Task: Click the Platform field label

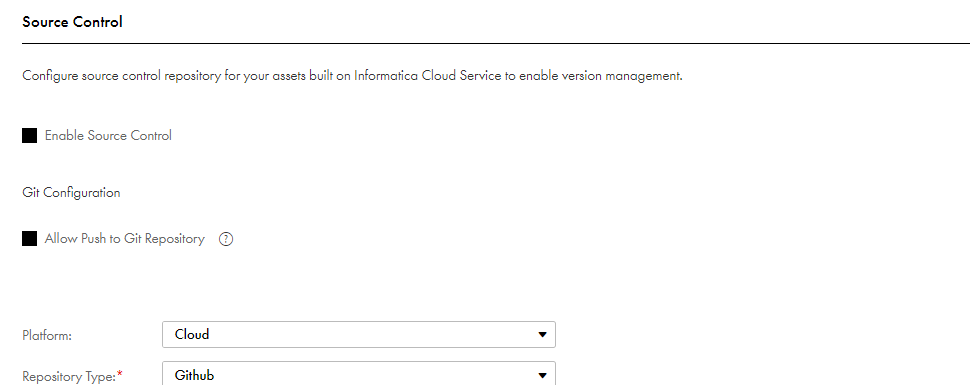Action: pos(47,335)
